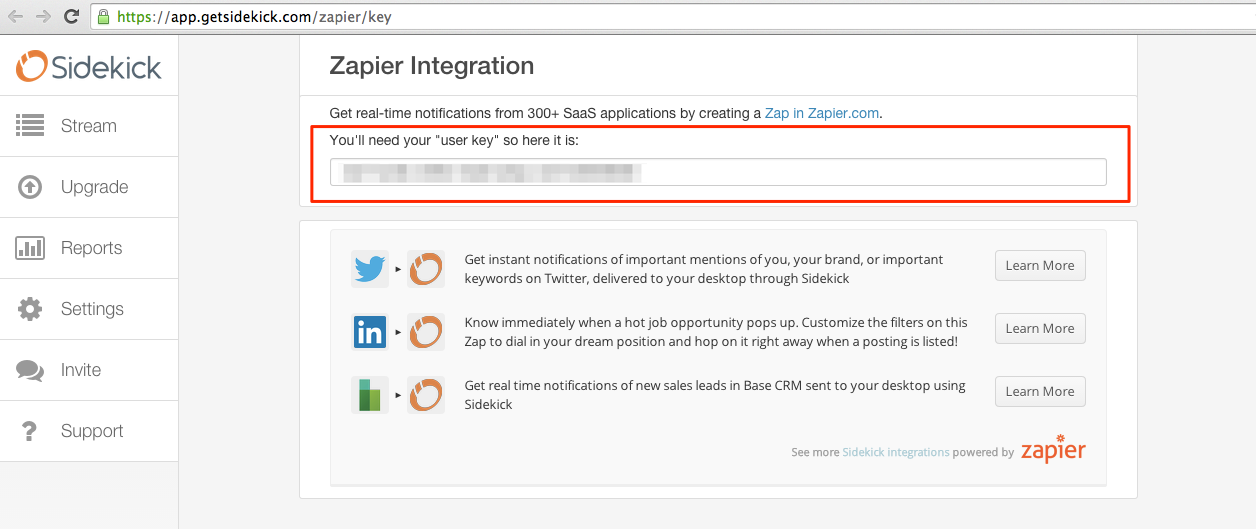This screenshot has width=1256, height=529.
Task: Open the Settings gear icon
Action: tap(30, 309)
